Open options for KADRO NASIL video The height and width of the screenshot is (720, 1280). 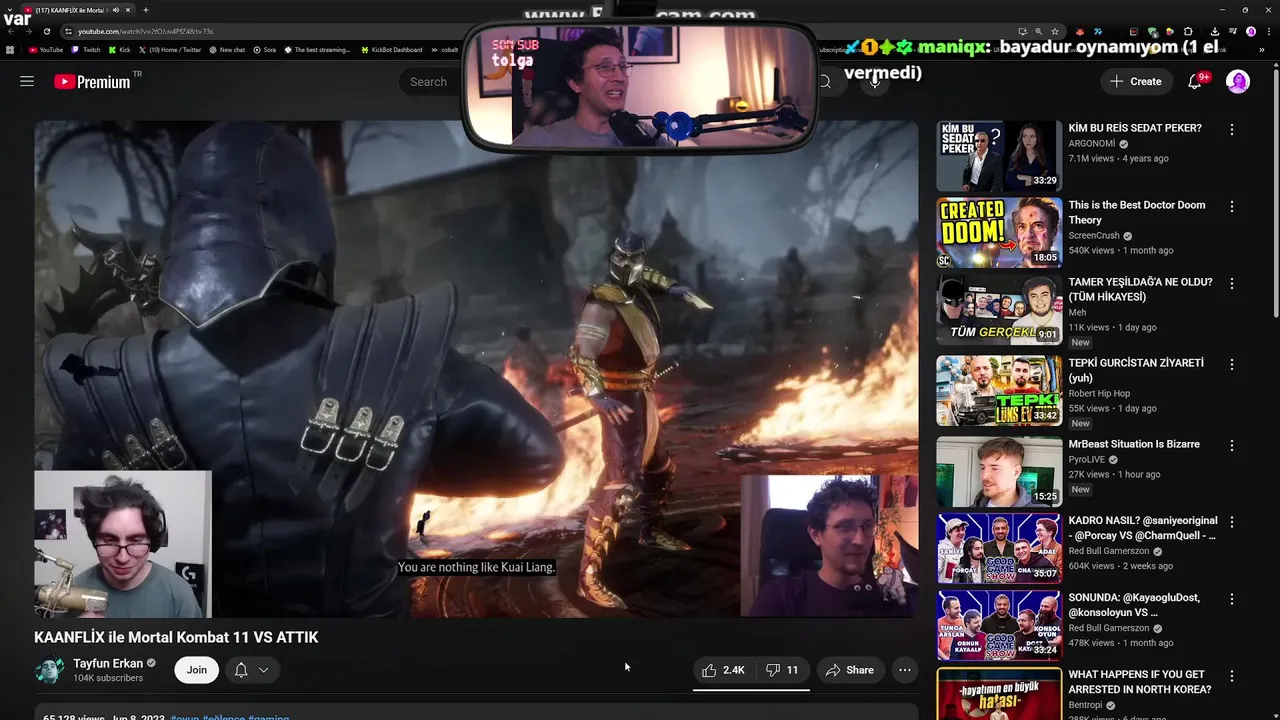[x=1232, y=522]
